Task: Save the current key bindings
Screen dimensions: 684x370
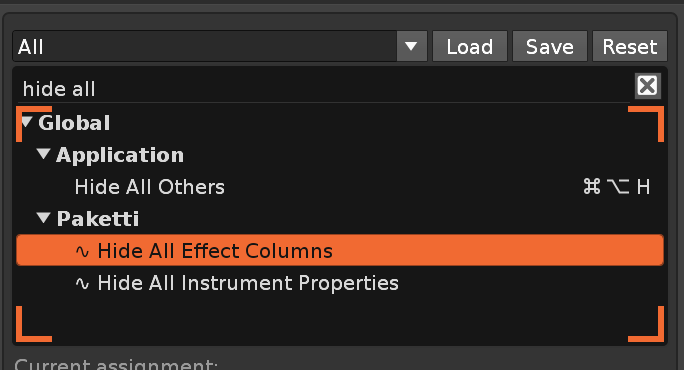Action: coord(550,46)
